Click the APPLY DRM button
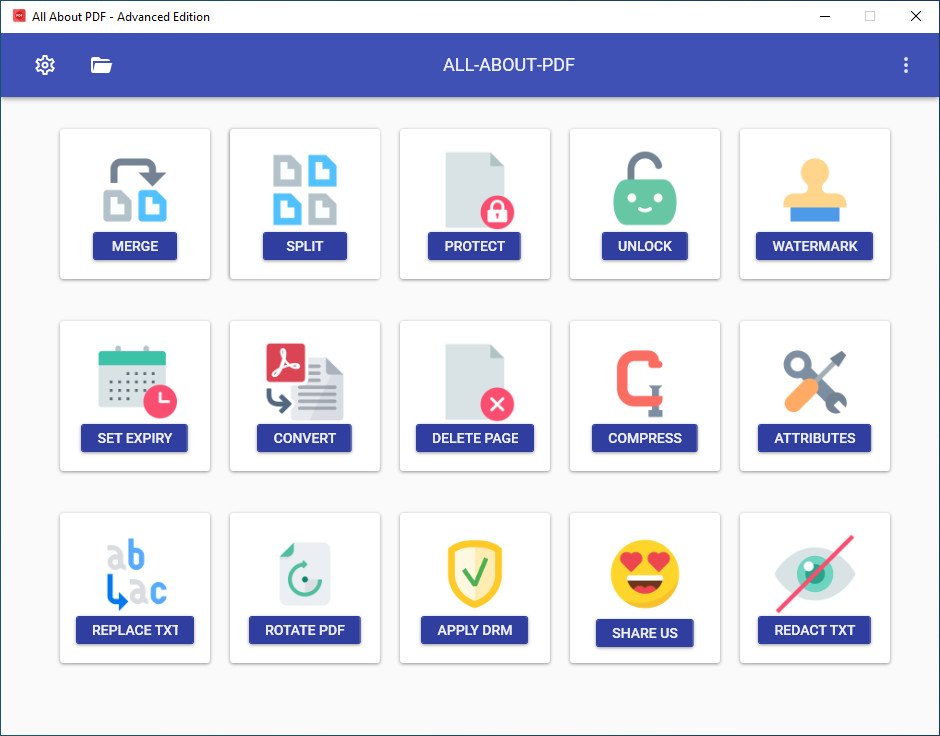 coord(474,630)
